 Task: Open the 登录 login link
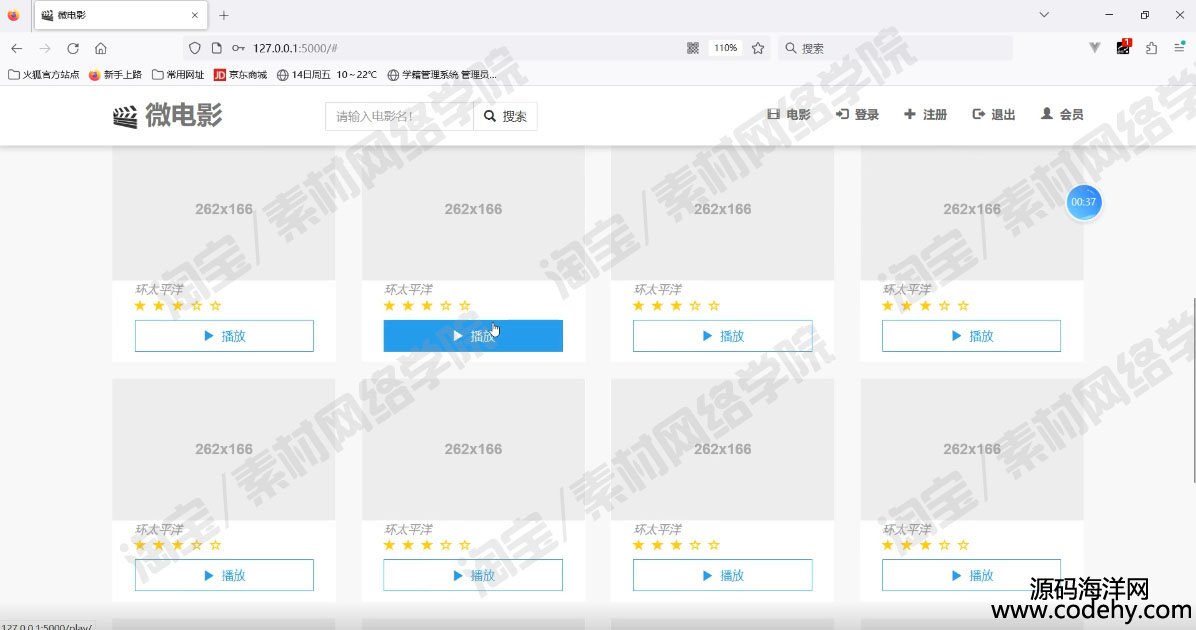(x=857, y=114)
